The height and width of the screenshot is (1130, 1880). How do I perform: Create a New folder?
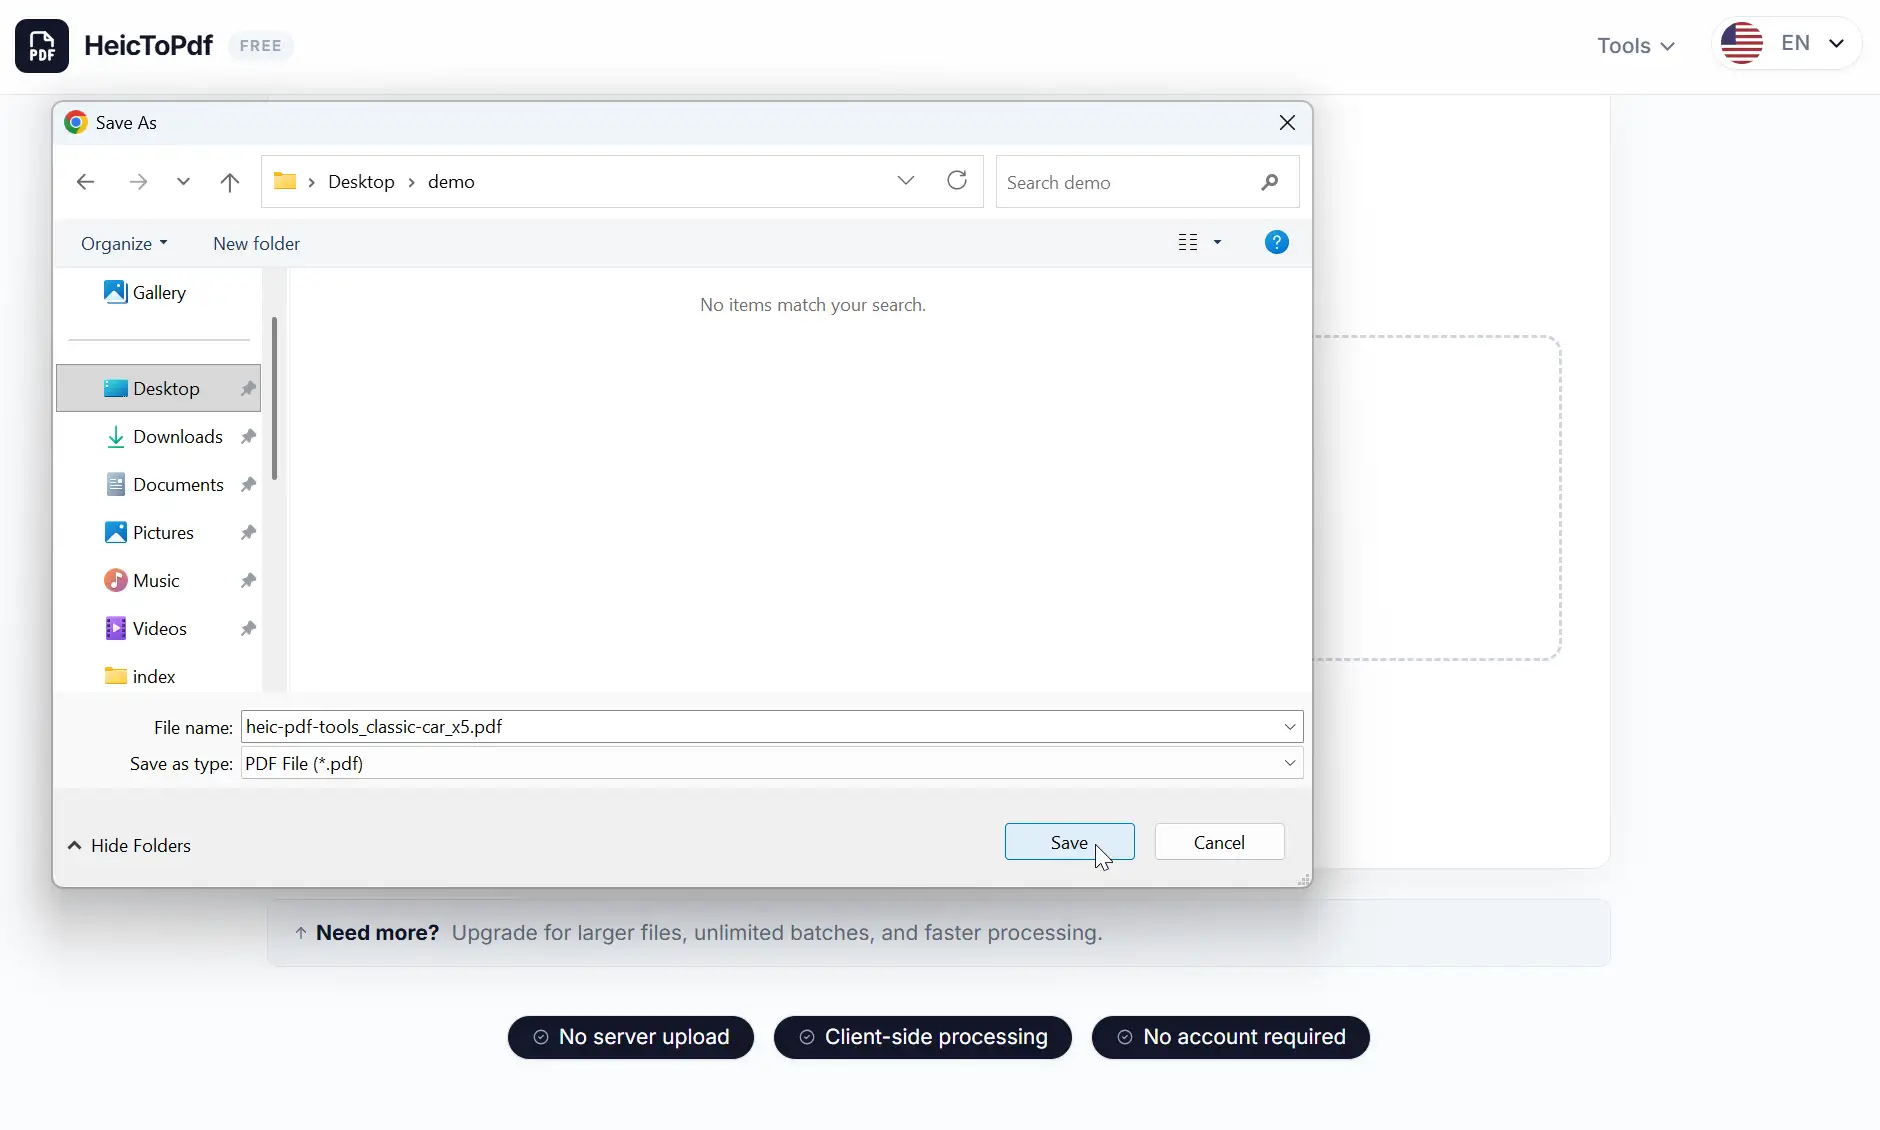(256, 243)
